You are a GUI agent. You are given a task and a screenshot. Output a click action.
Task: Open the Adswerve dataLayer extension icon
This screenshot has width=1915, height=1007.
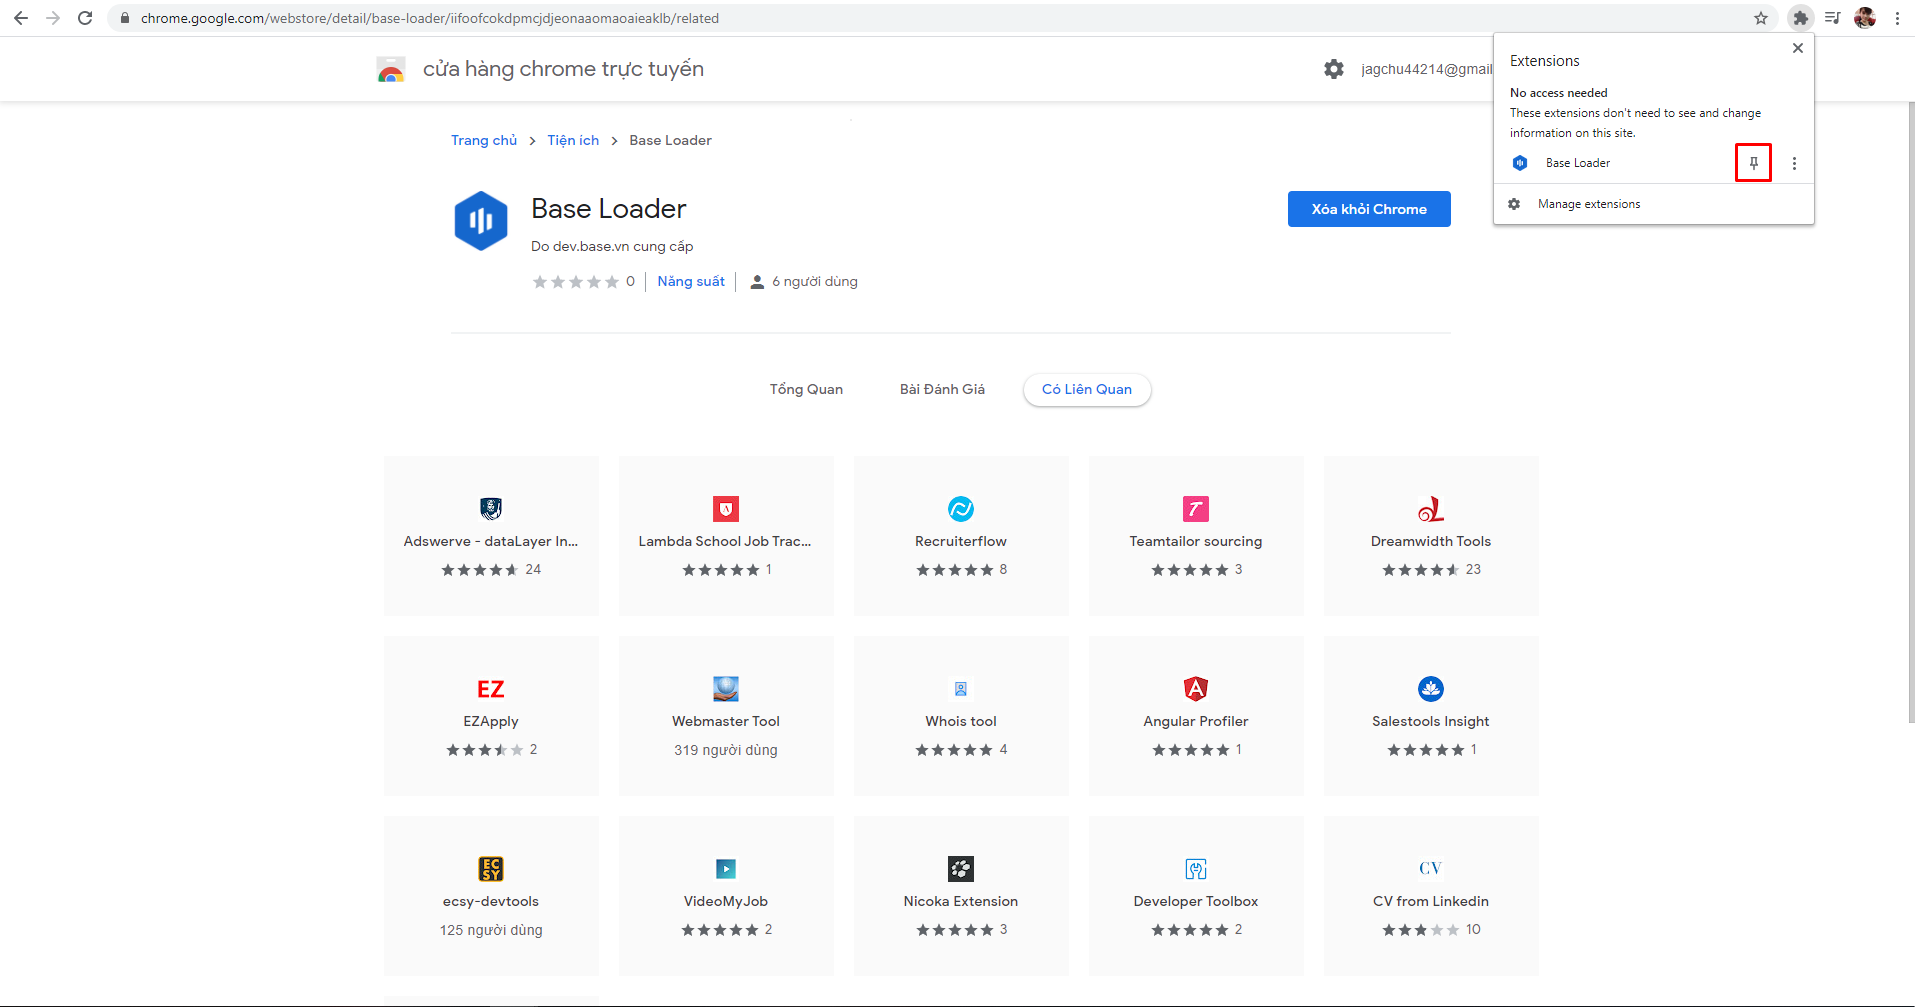[x=491, y=509]
